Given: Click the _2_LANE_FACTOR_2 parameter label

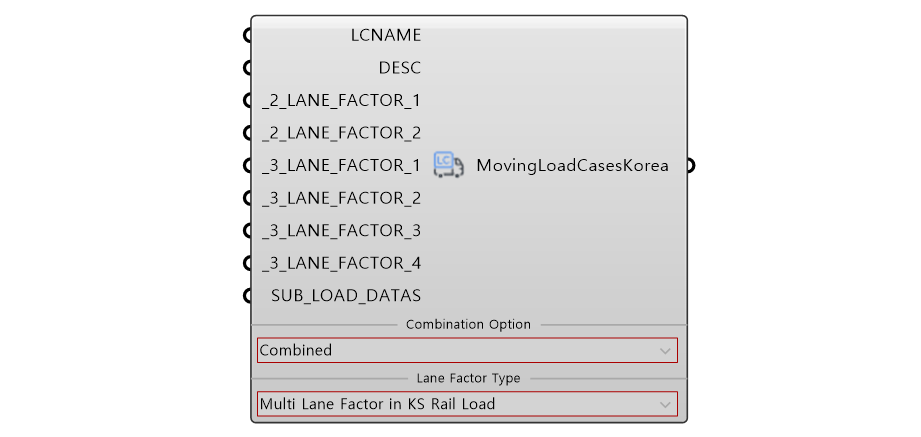Looking at the screenshot, I should coord(342,133).
